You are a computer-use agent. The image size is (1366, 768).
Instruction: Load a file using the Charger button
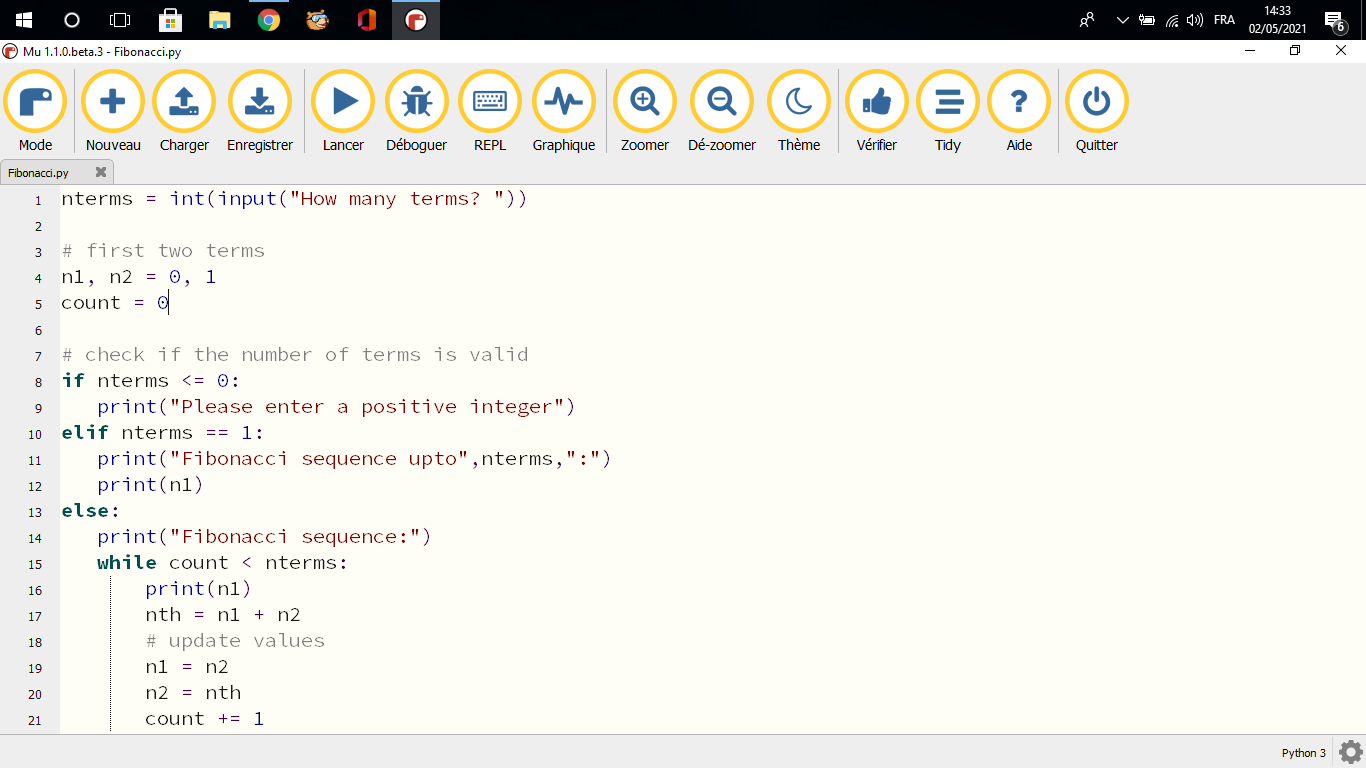tap(184, 103)
